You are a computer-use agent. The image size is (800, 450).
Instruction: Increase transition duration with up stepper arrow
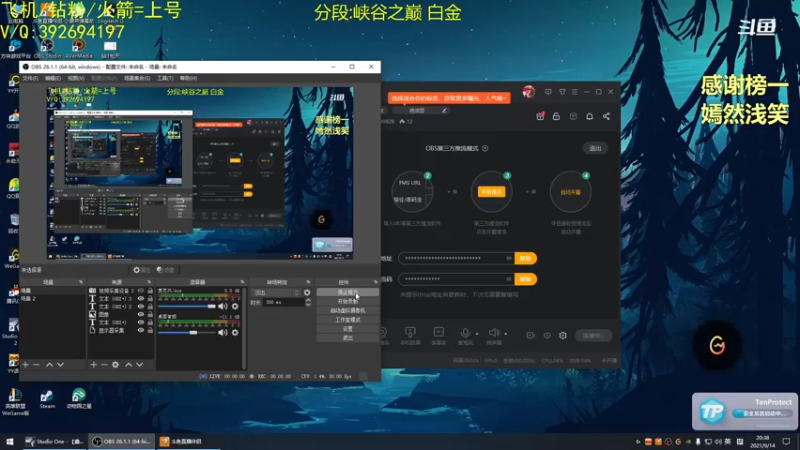click(x=308, y=300)
